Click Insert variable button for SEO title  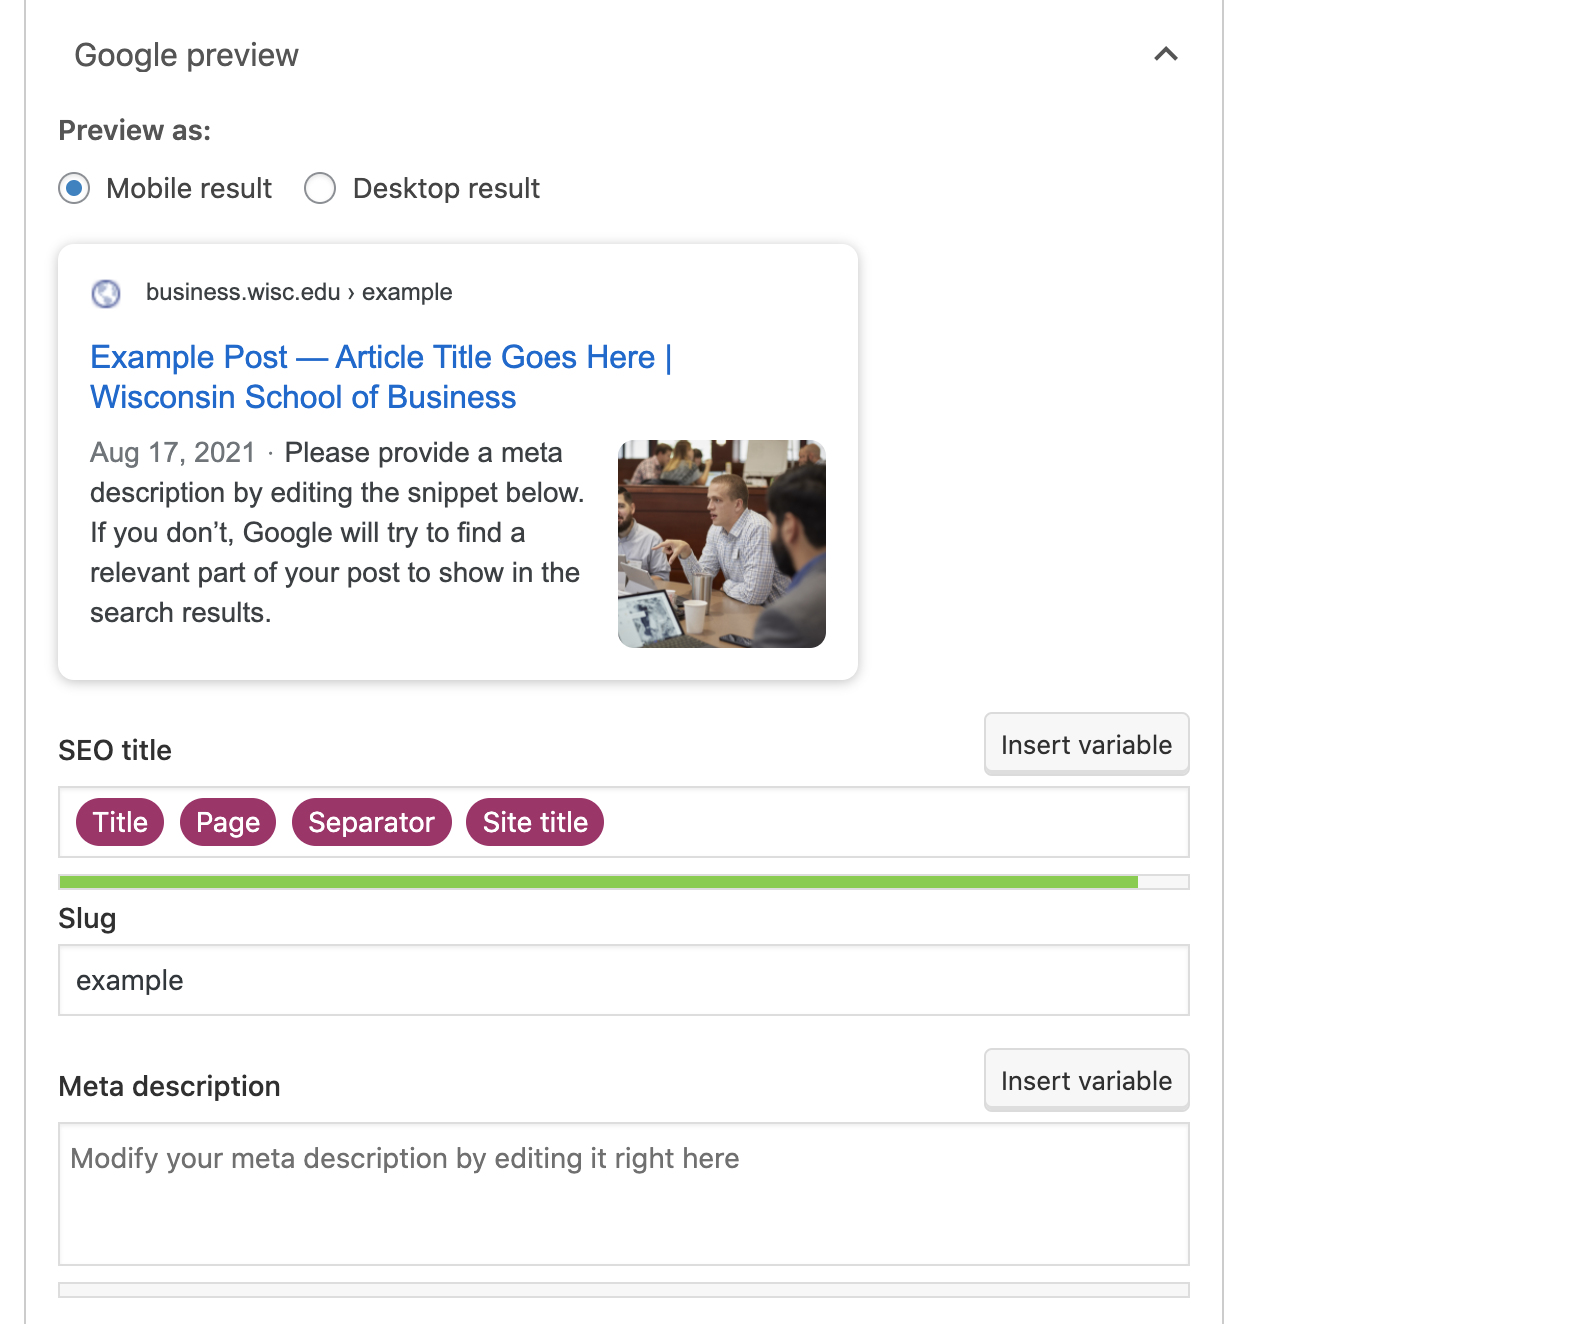point(1086,744)
